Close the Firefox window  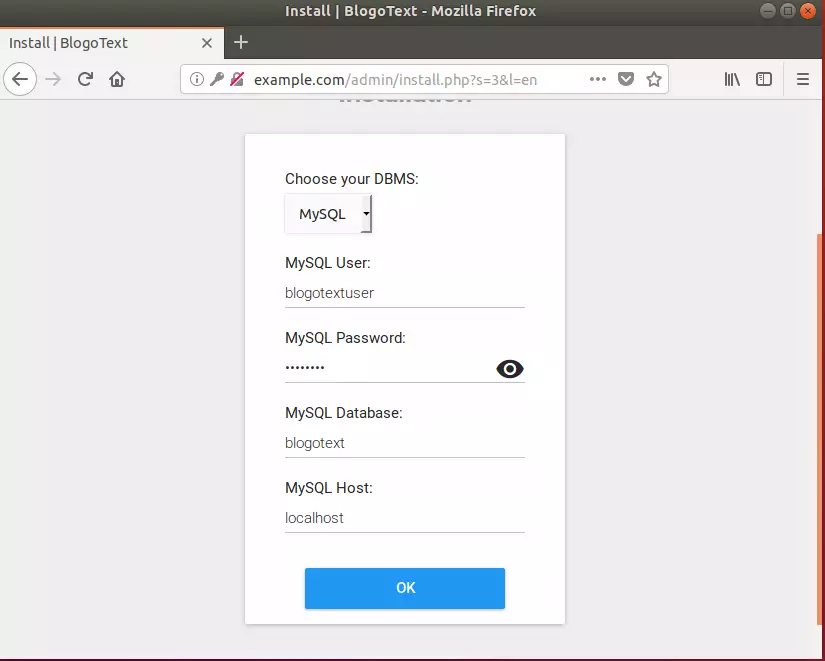(x=808, y=11)
